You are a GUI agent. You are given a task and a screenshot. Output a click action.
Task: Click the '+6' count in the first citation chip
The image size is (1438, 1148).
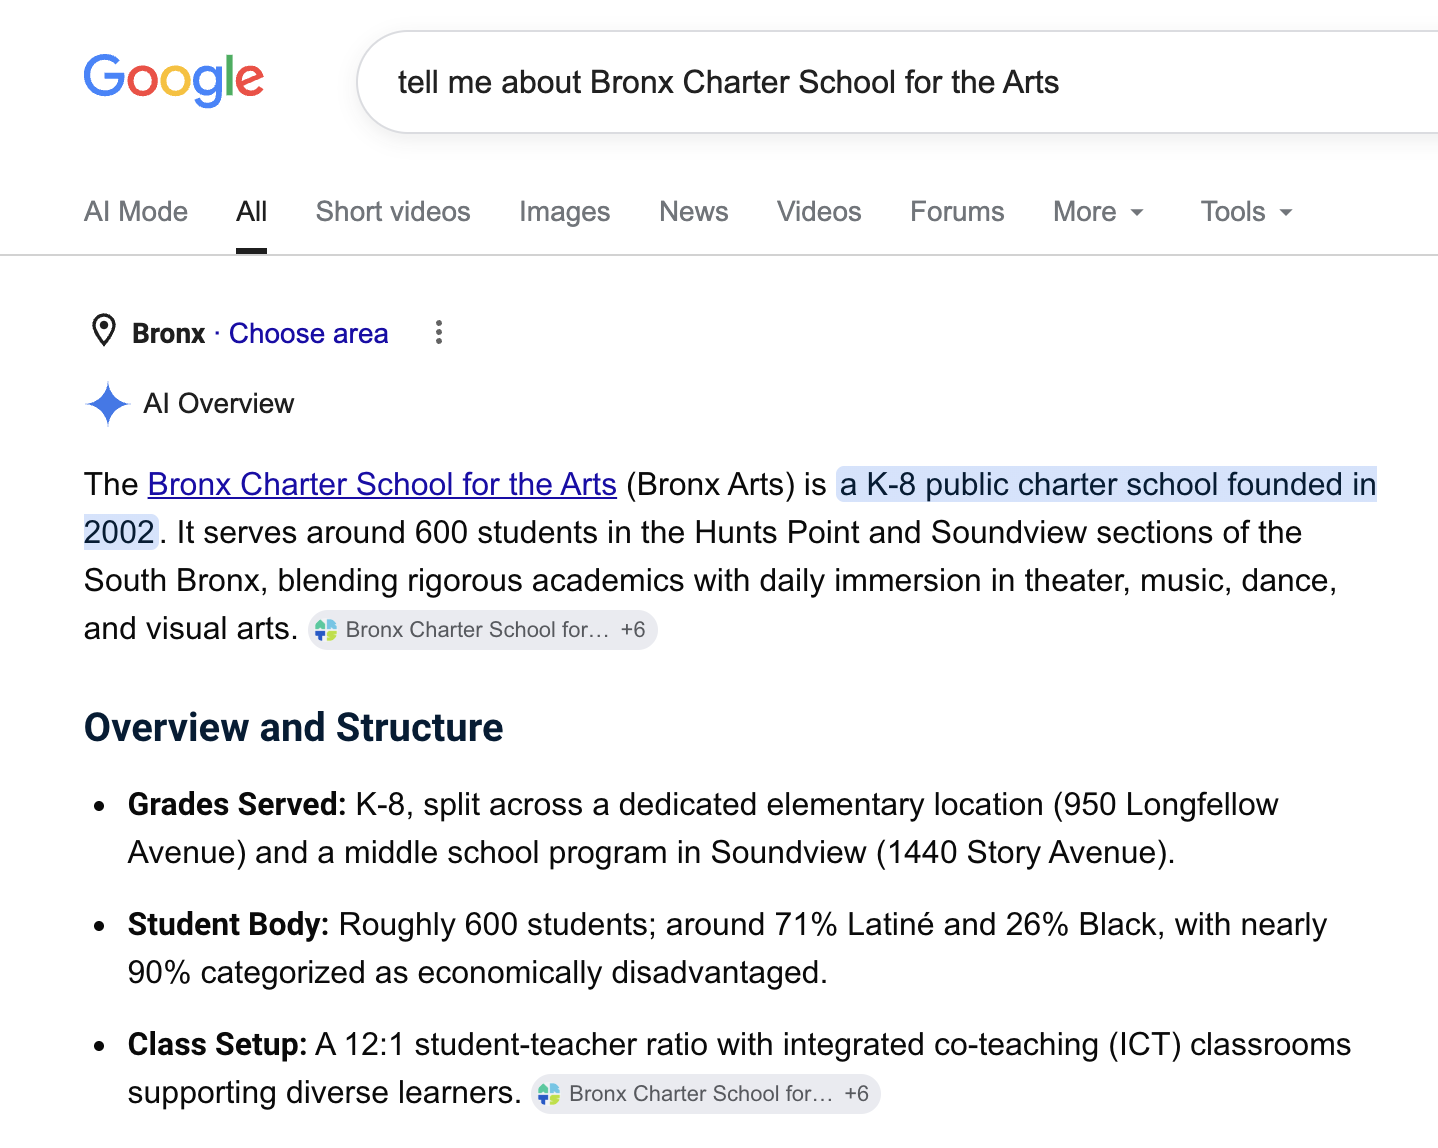coord(633,630)
